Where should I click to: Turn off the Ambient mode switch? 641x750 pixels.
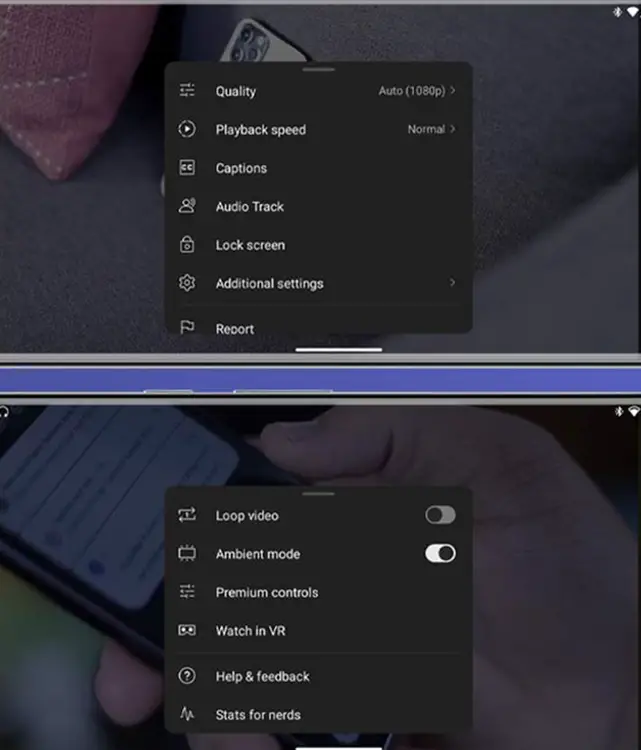coord(440,553)
